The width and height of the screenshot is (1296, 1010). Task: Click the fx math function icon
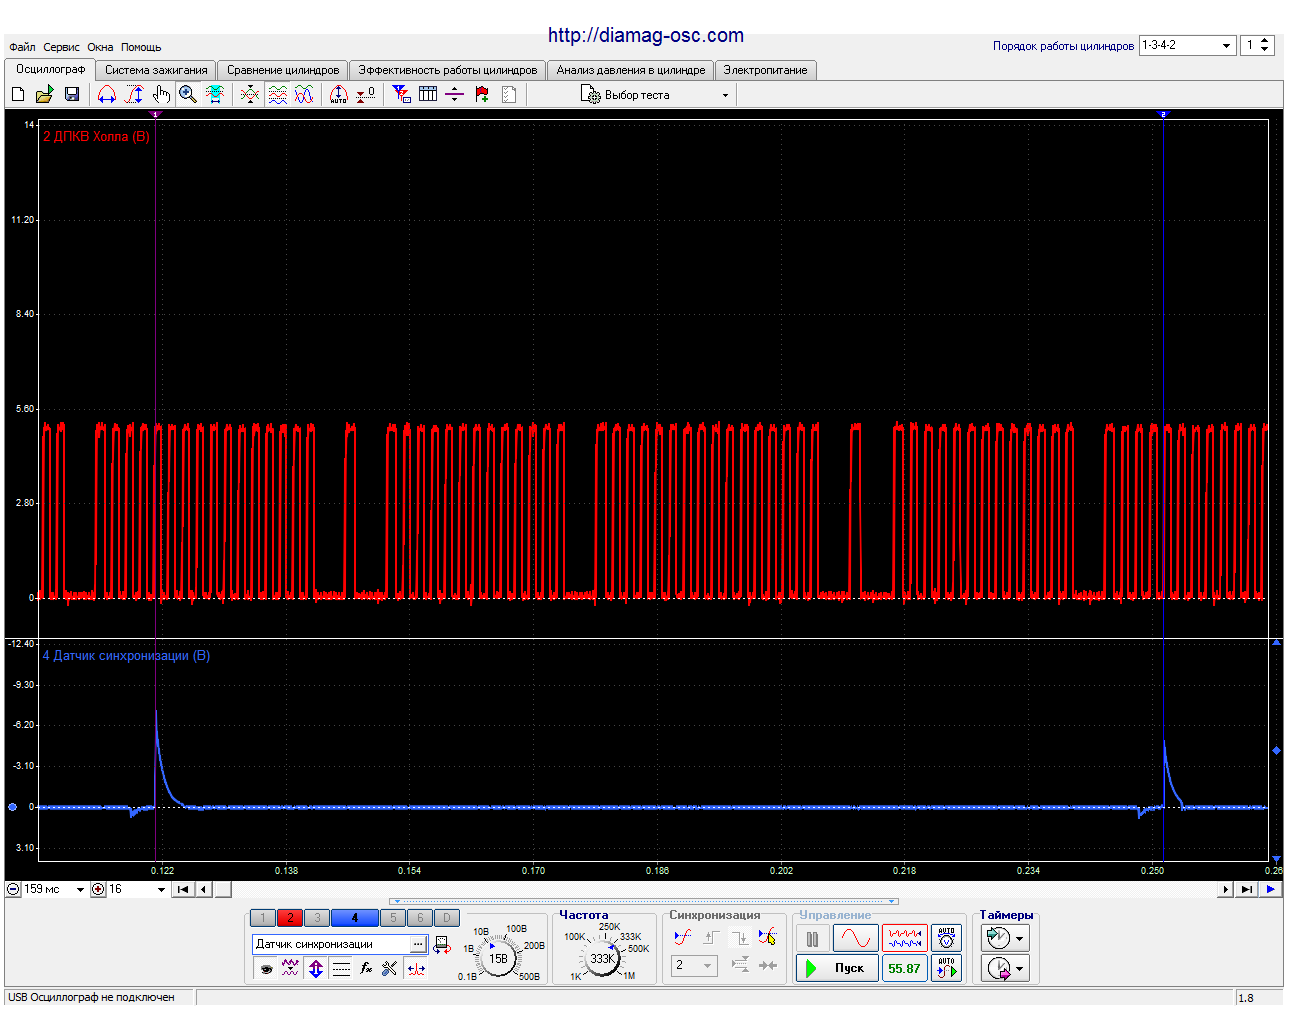pos(366,969)
